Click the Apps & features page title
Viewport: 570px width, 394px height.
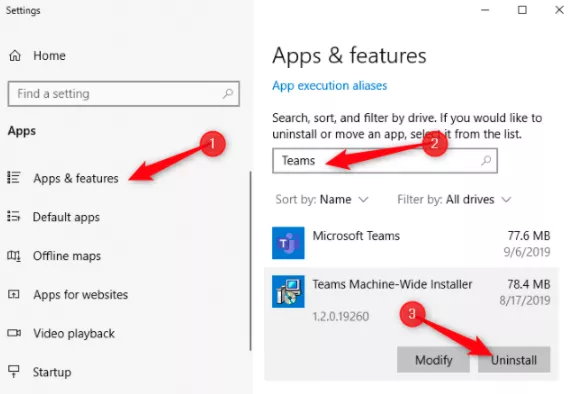coord(349,56)
